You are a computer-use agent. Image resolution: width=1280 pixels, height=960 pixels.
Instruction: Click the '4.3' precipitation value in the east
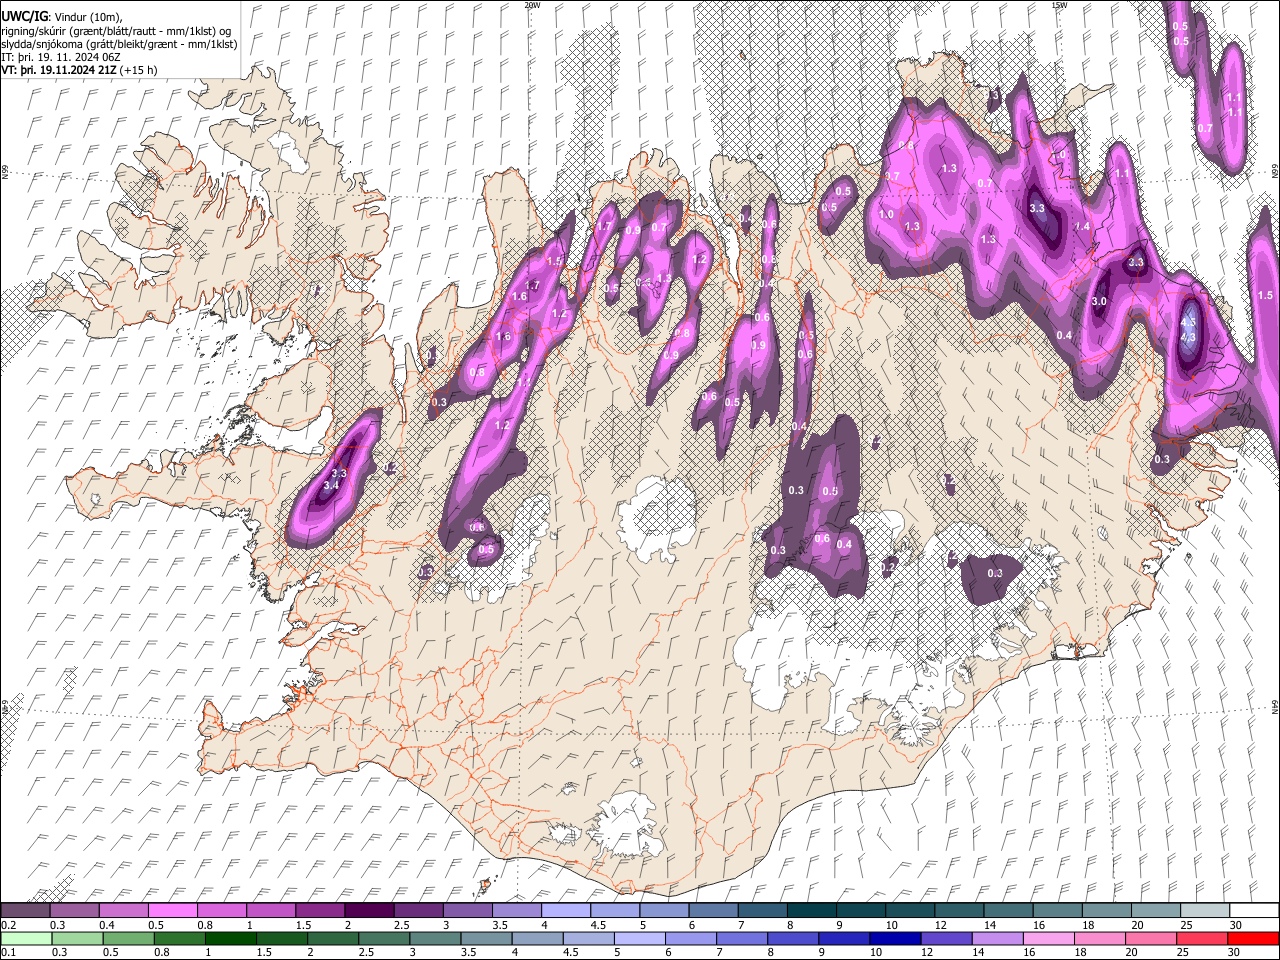pyautogui.click(x=1188, y=338)
